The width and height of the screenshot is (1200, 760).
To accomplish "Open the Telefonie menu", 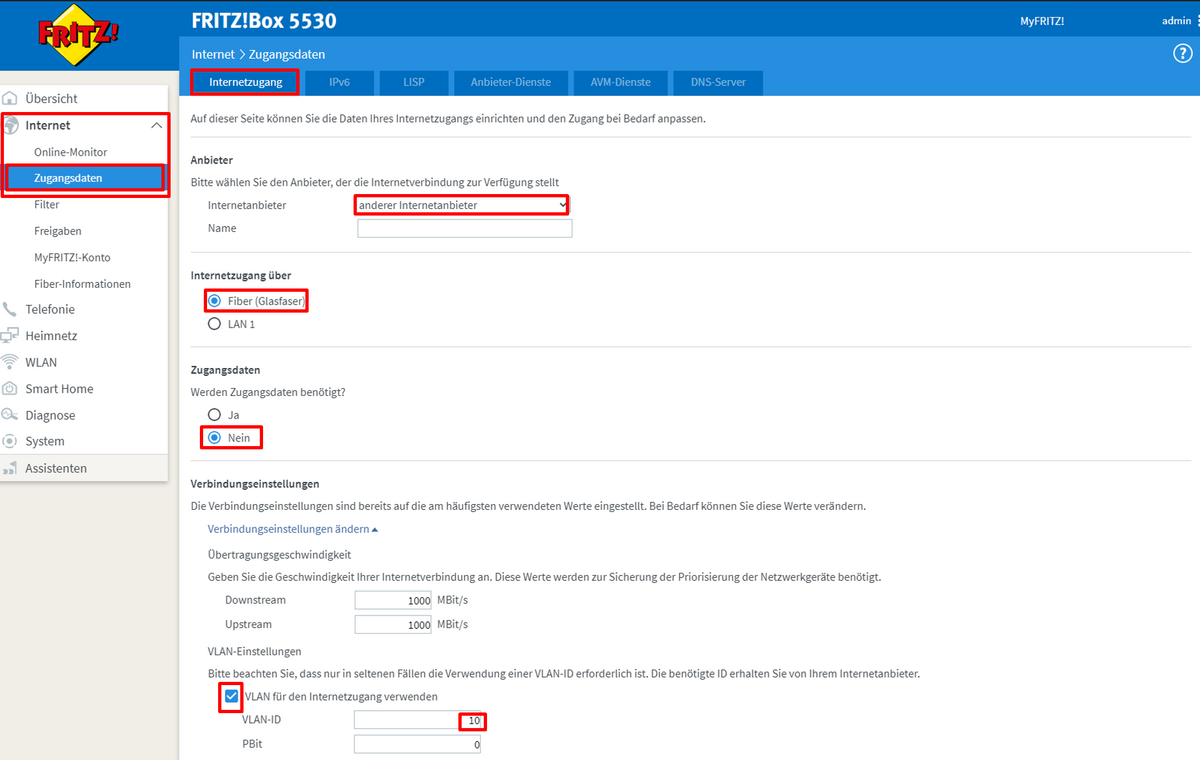I will tap(50, 309).
